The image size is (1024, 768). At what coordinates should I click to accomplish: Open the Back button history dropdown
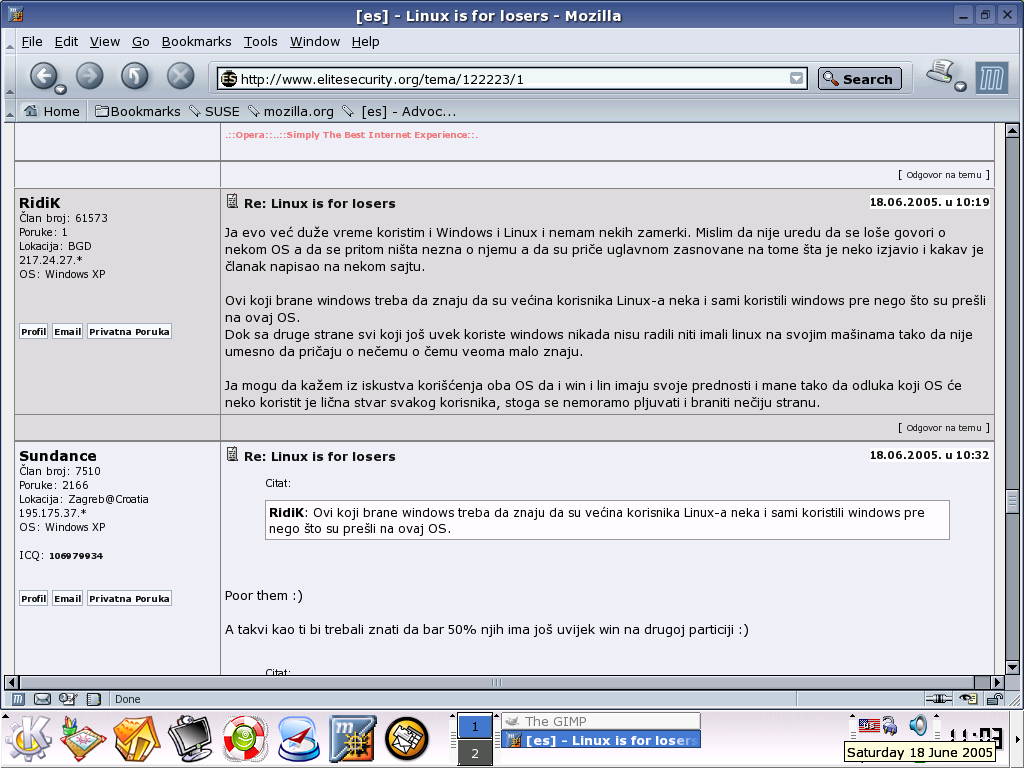[x=60, y=89]
